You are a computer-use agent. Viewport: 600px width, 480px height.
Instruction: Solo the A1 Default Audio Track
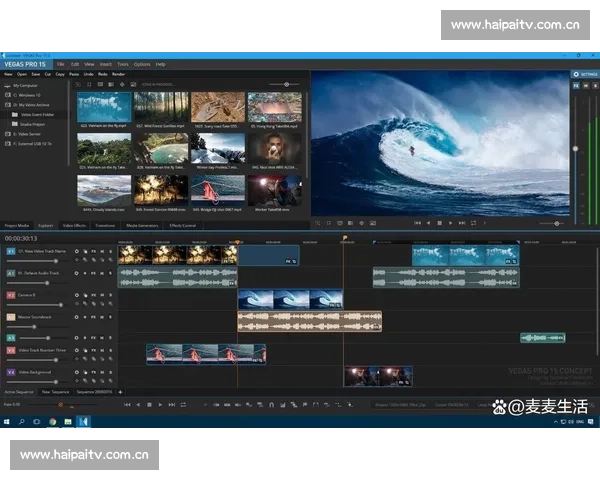pyautogui.click(x=111, y=271)
